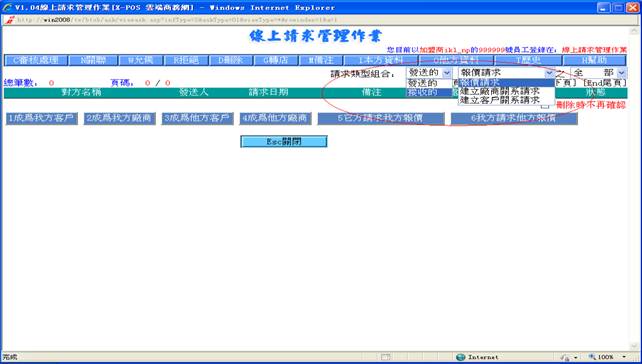Choose 建立客戶關系請求 from the list

coord(506,100)
